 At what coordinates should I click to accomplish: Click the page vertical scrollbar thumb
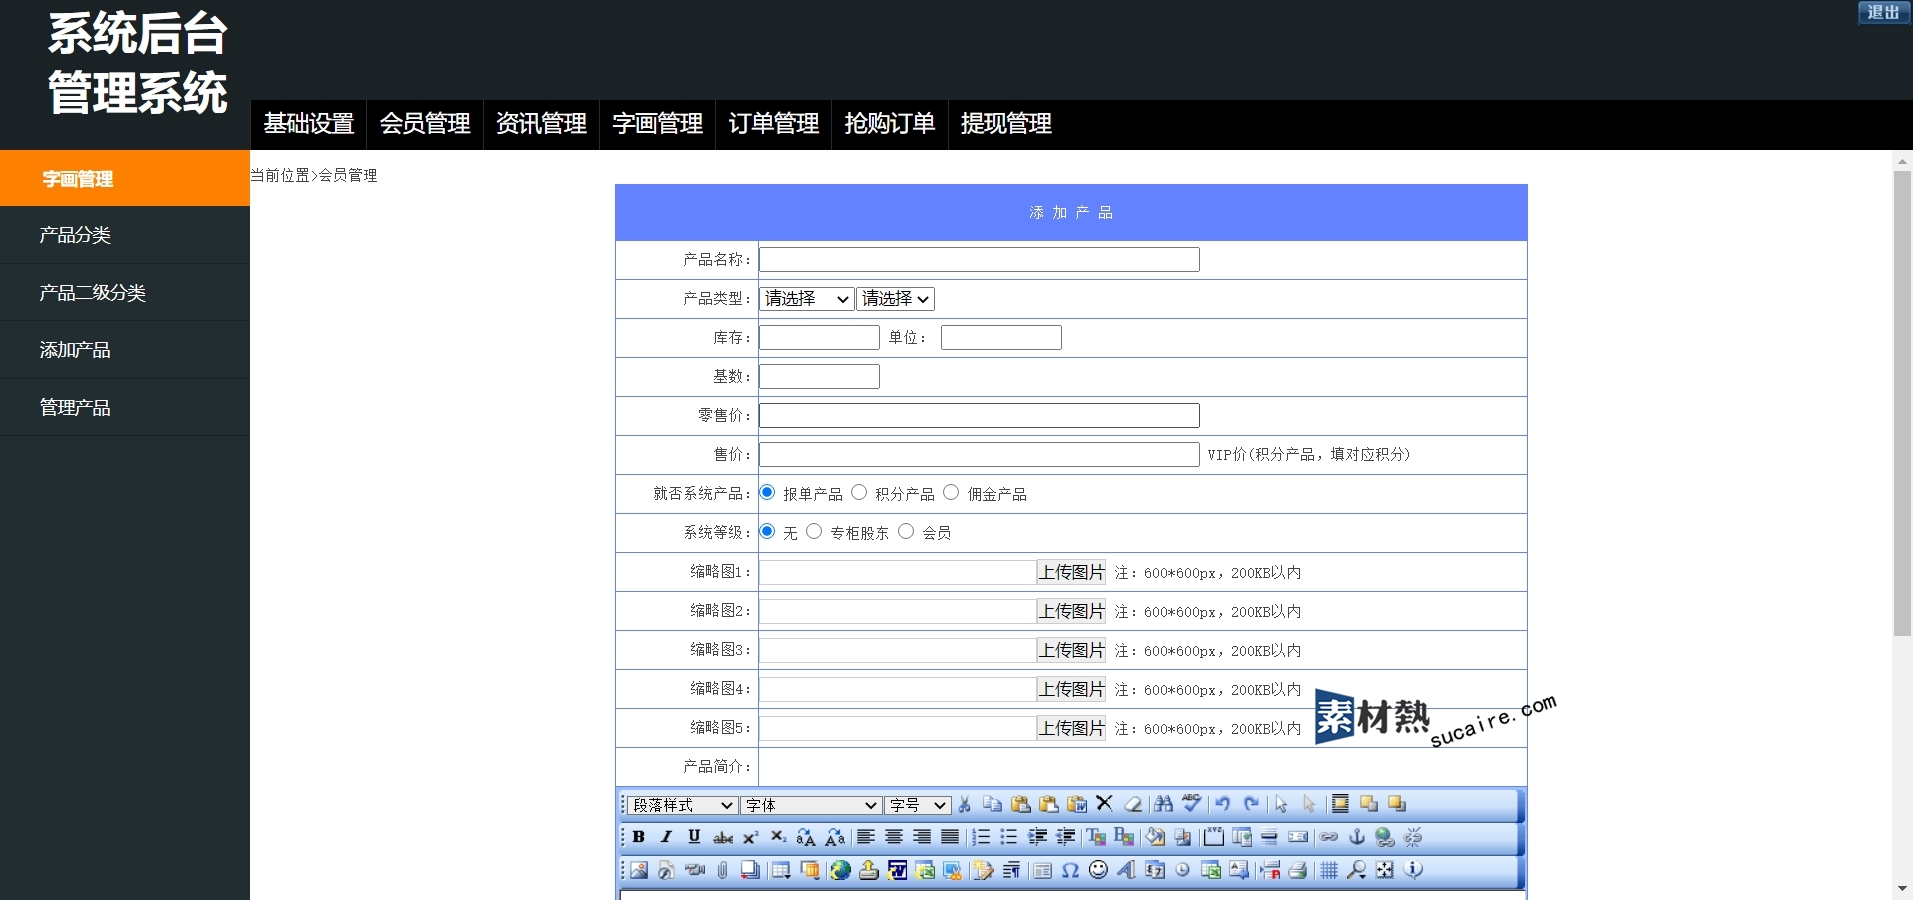click(x=1902, y=403)
